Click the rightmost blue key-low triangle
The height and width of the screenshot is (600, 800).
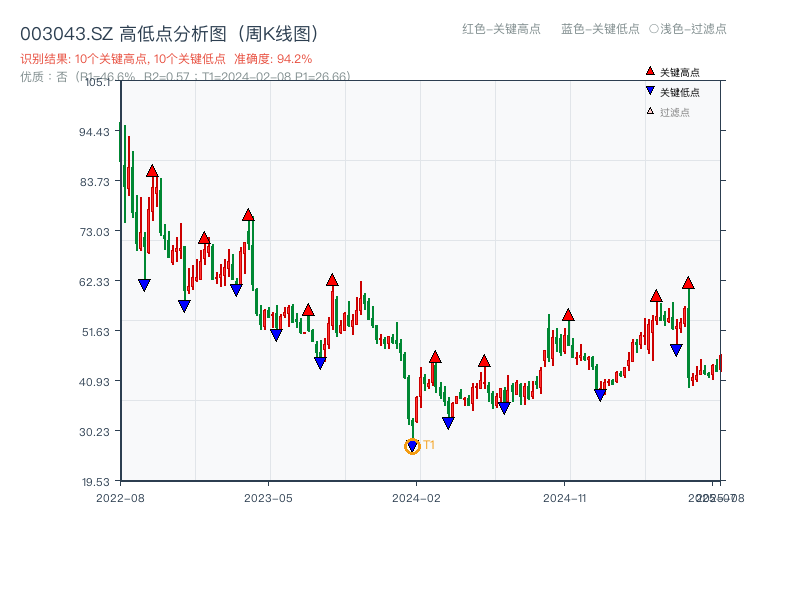pos(676,350)
